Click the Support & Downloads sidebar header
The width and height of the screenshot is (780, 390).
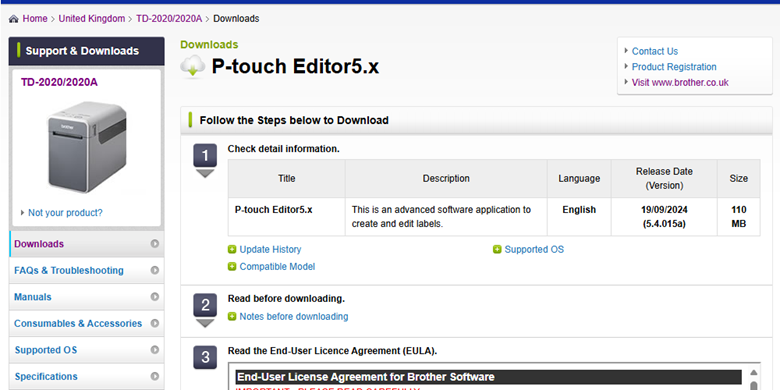tap(87, 51)
